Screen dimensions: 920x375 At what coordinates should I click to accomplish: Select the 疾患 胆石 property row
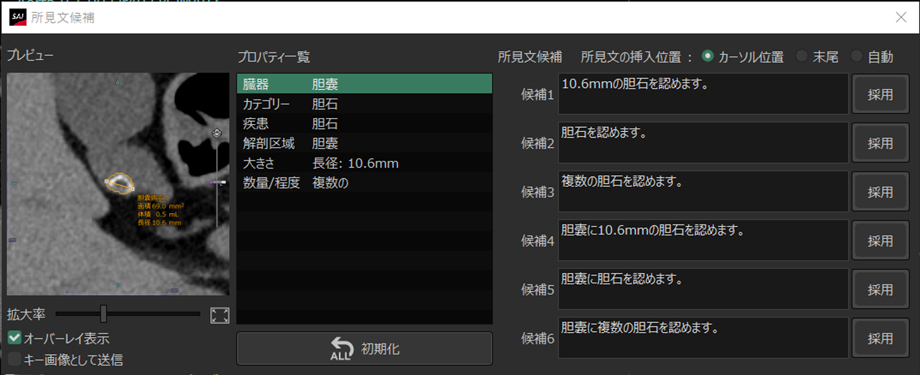364,124
